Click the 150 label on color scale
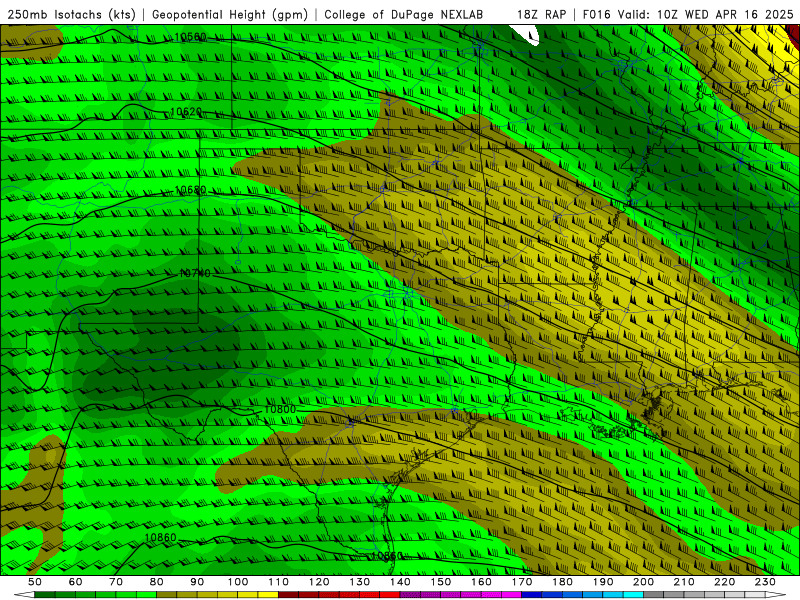The width and height of the screenshot is (800, 600). coord(441,582)
